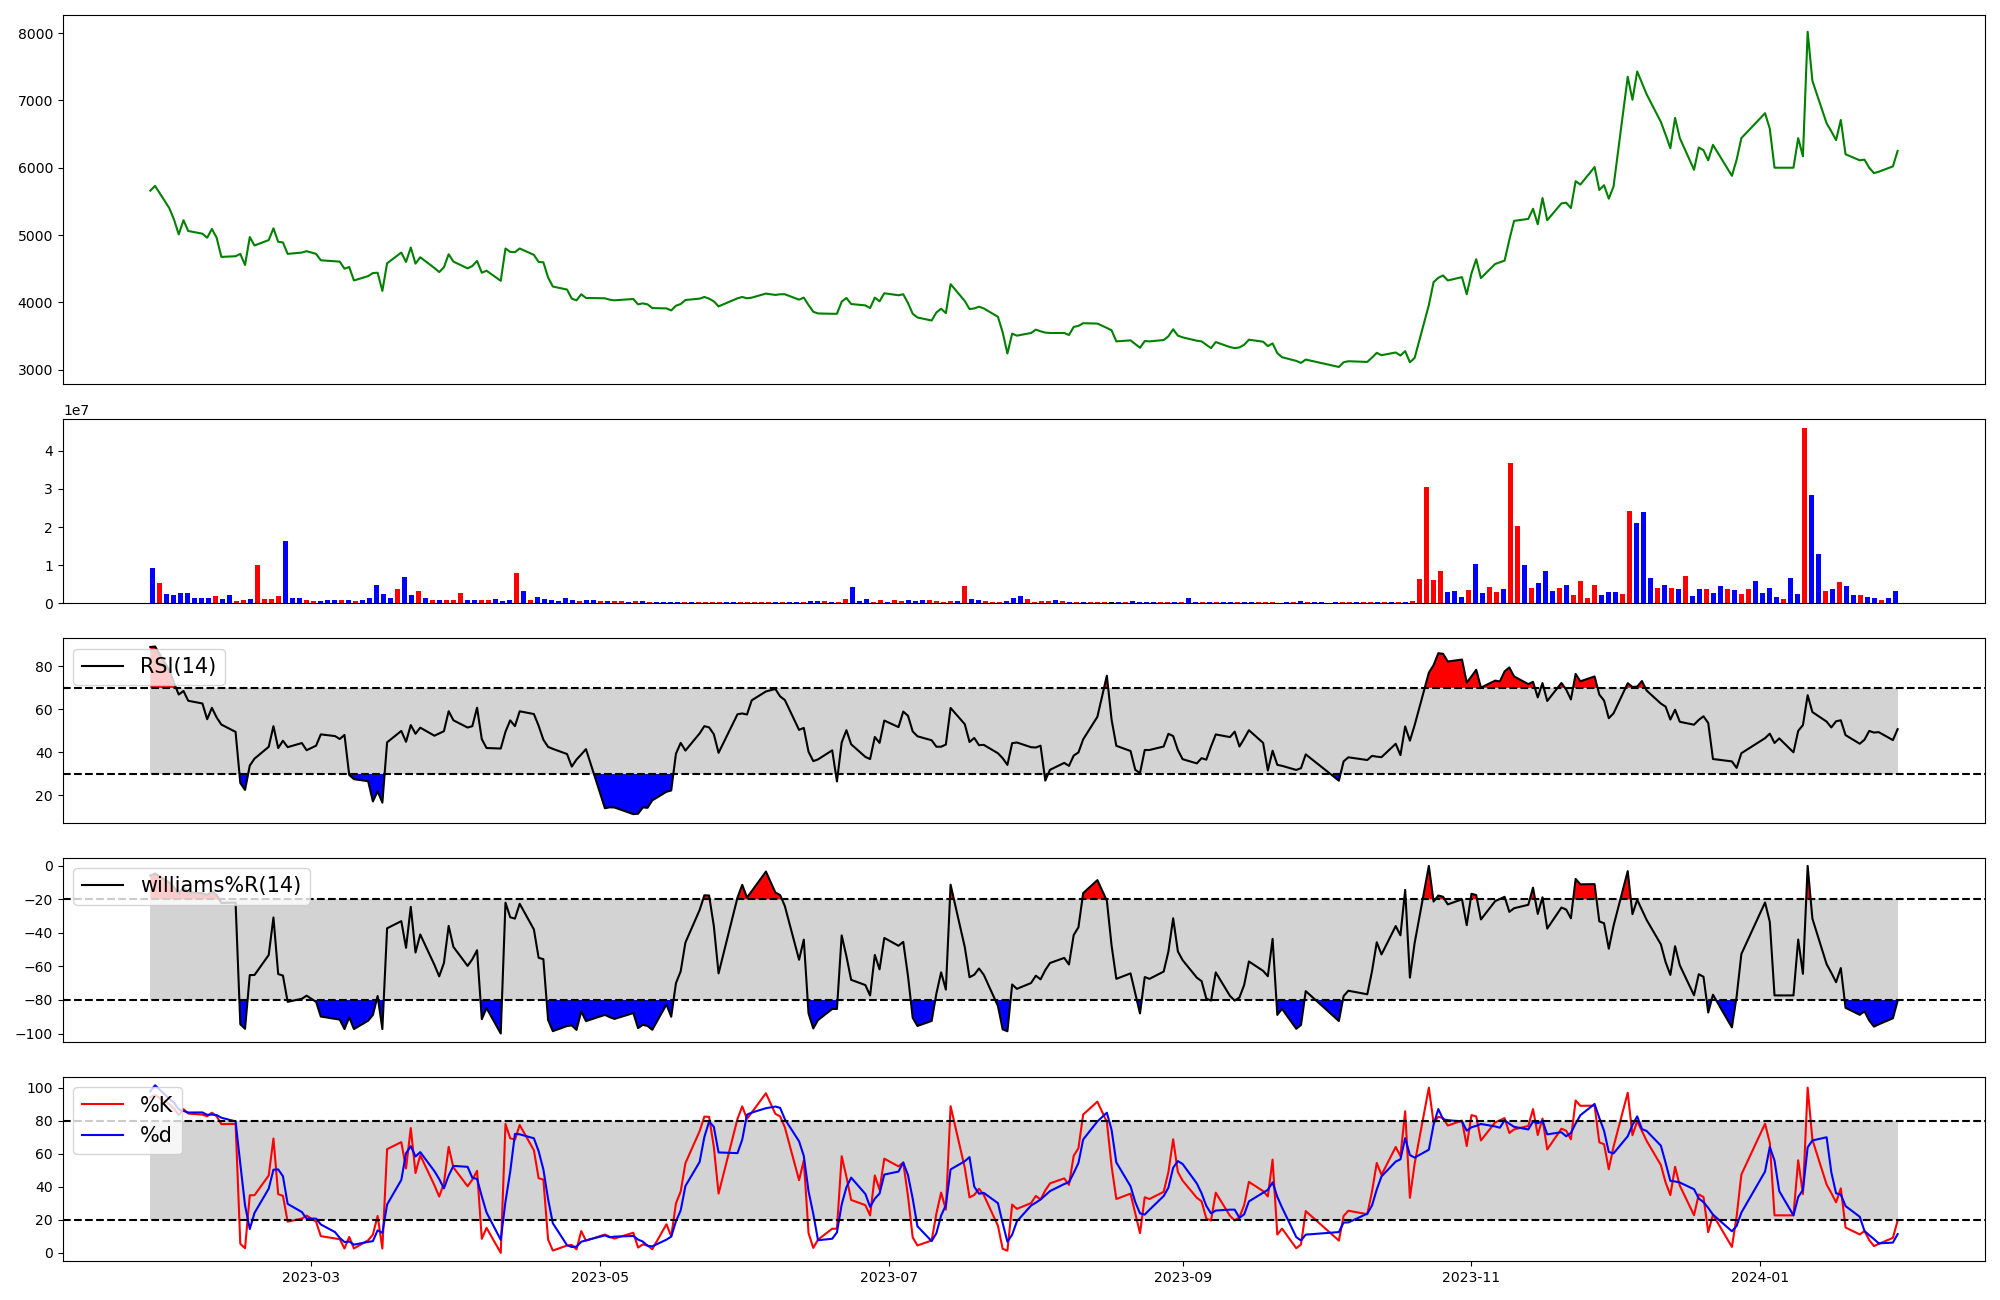
Task: Click the red %K line swatch in legend
Action: coord(103,1105)
